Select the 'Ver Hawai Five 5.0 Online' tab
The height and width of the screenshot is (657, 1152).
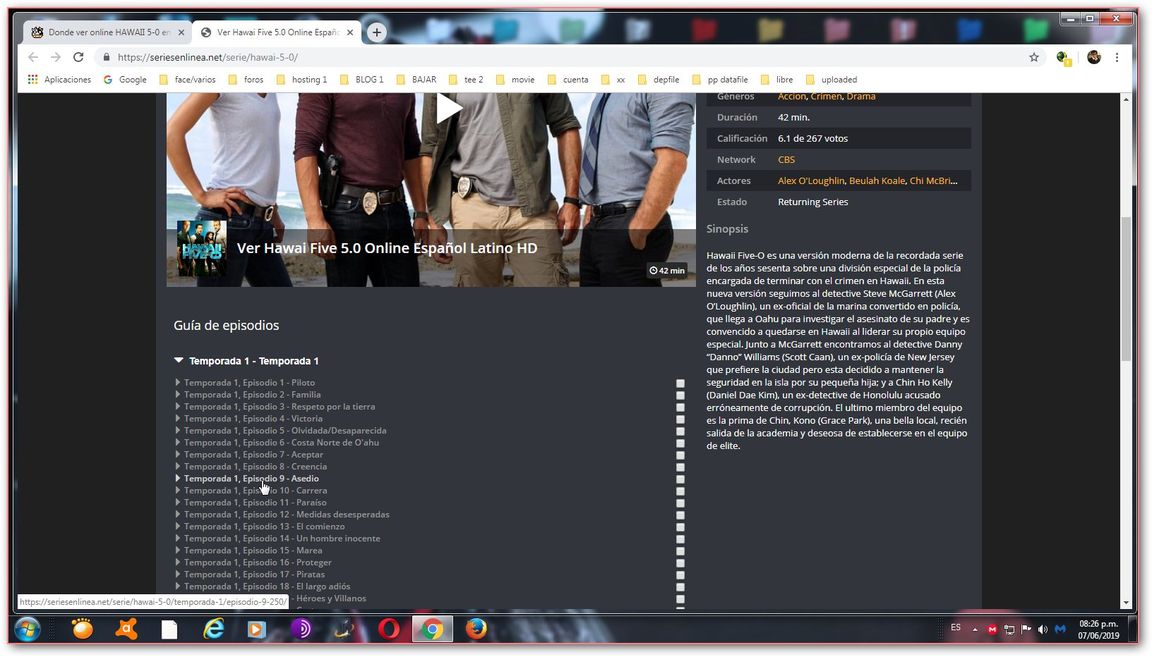(x=277, y=32)
